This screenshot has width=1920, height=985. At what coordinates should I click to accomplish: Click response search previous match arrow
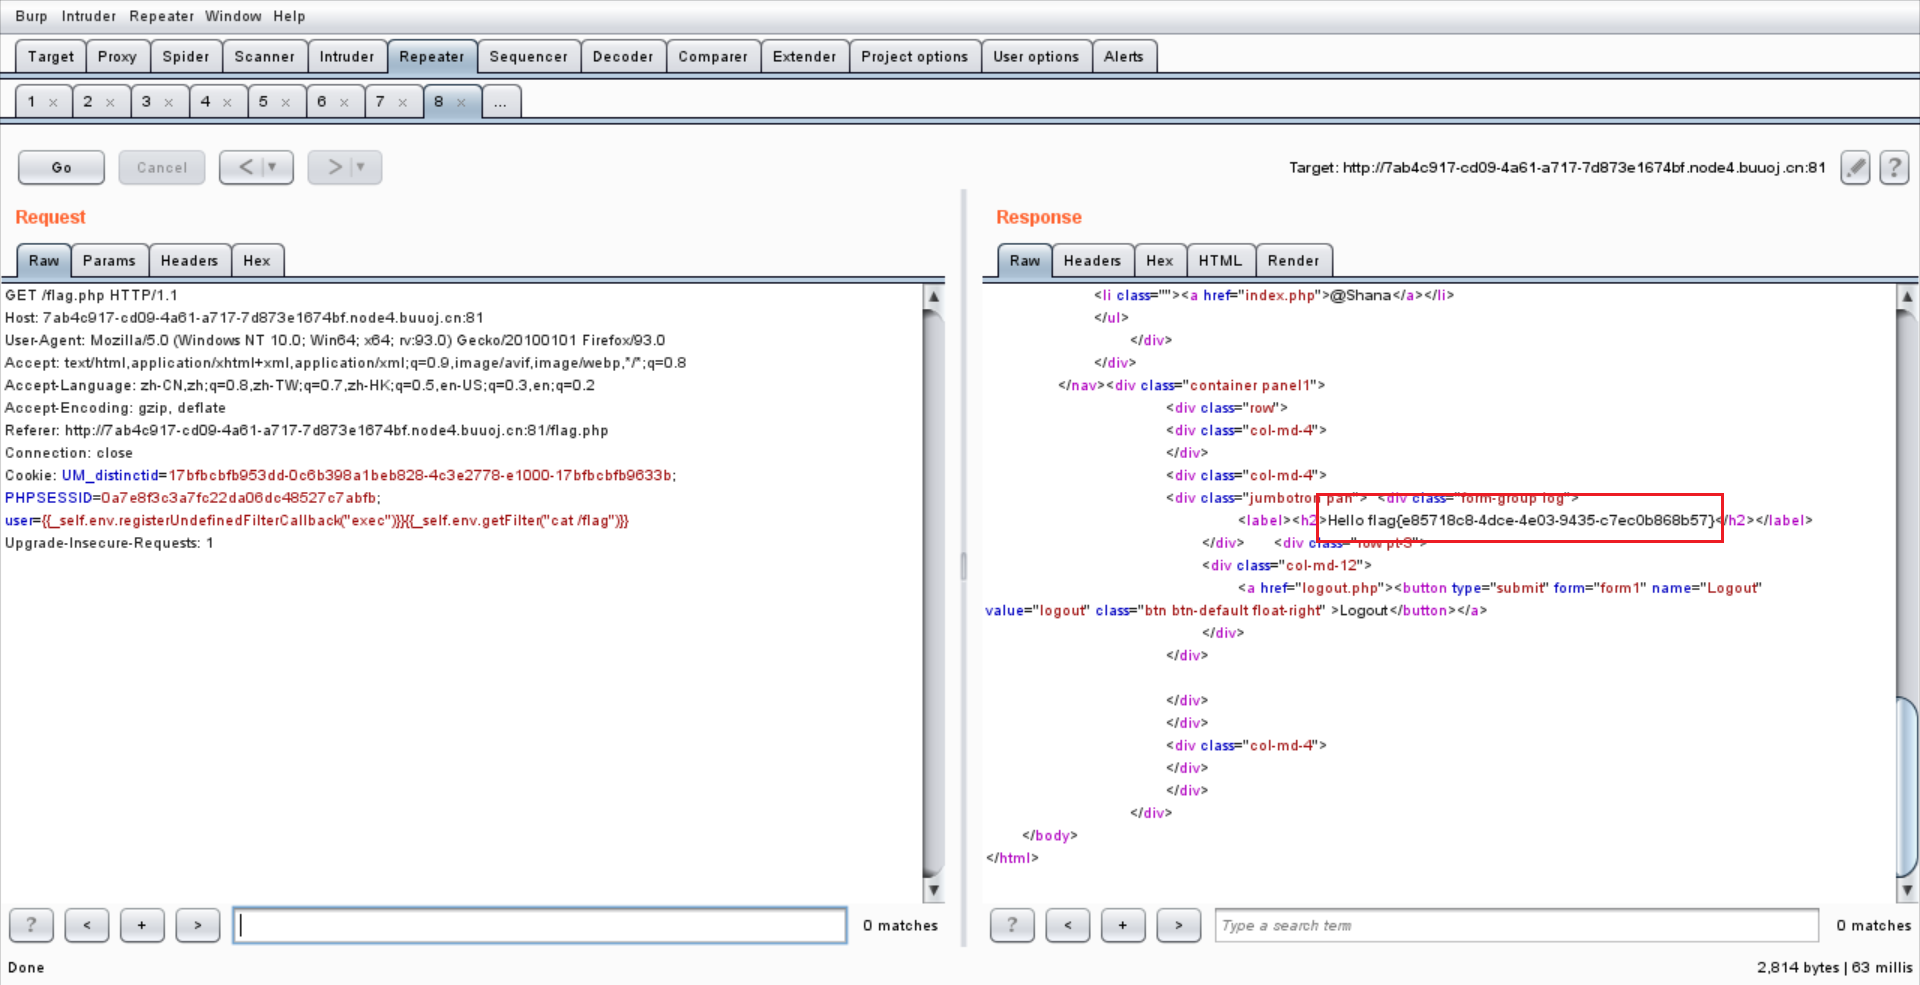1067,925
